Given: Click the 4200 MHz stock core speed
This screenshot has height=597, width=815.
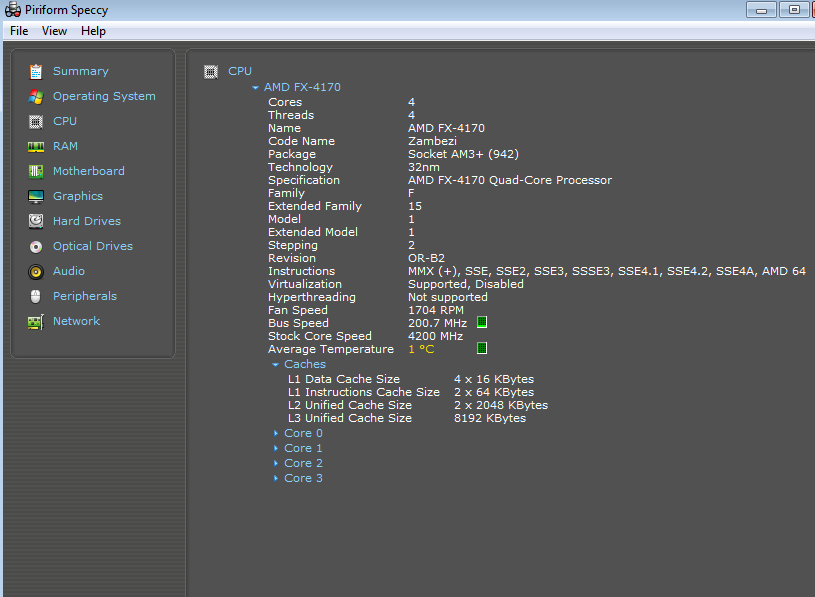Looking at the screenshot, I should pos(436,336).
